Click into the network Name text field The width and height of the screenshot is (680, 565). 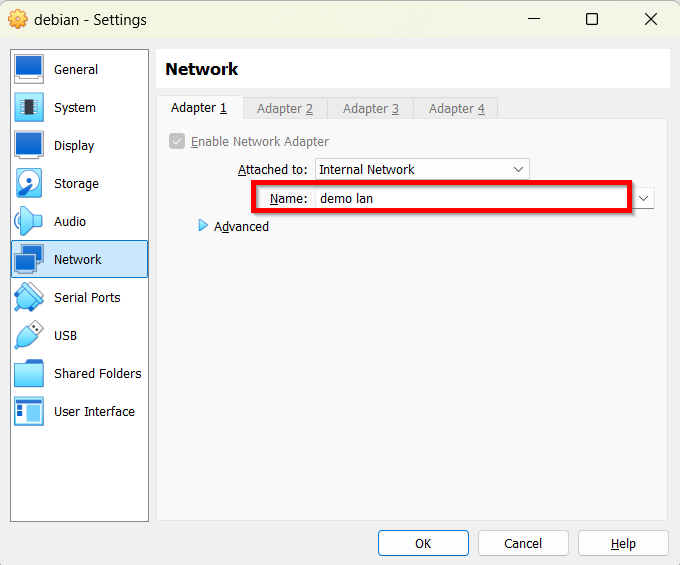coord(470,198)
